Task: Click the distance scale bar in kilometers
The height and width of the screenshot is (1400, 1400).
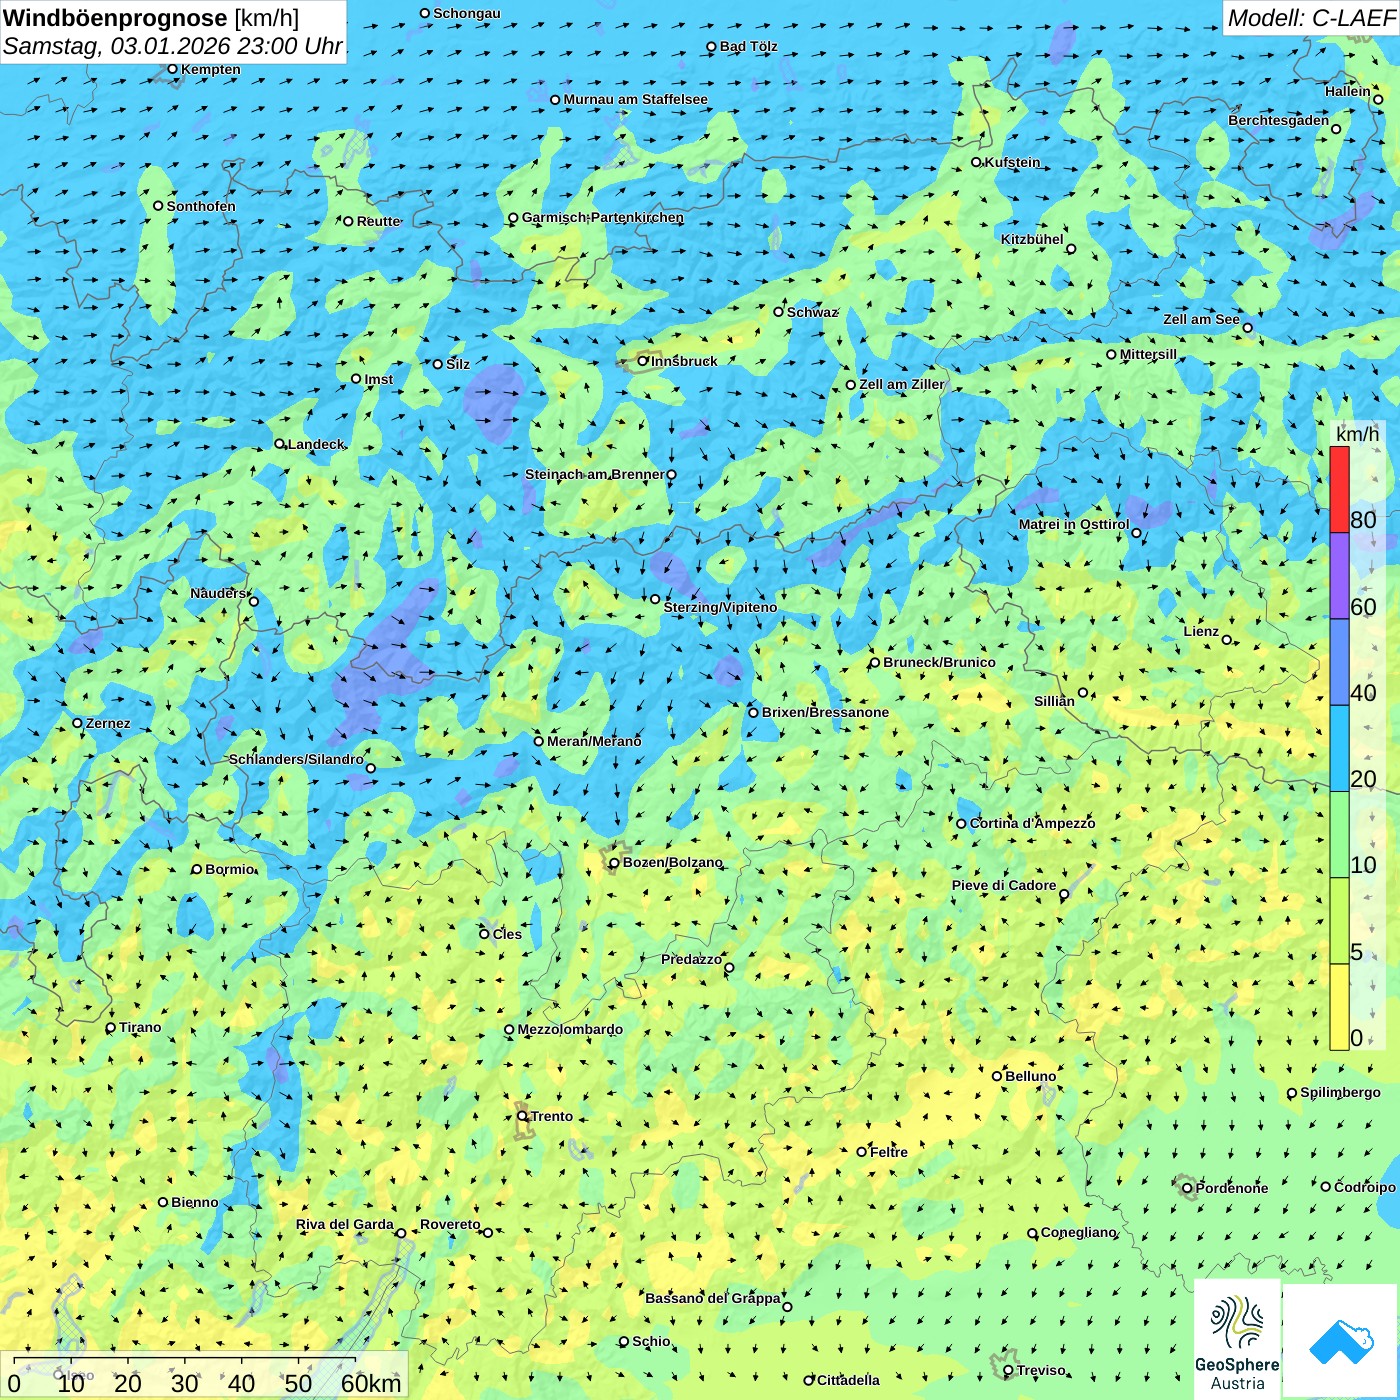Action: click(x=204, y=1375)
